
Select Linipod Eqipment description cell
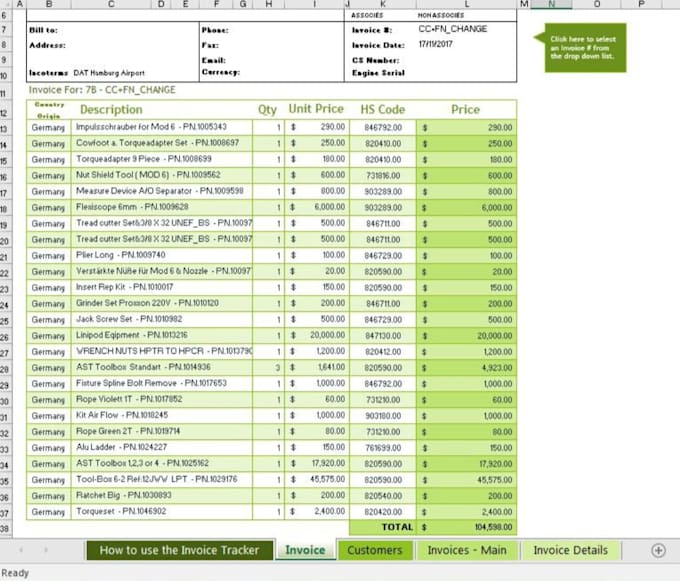pos(161,336)
